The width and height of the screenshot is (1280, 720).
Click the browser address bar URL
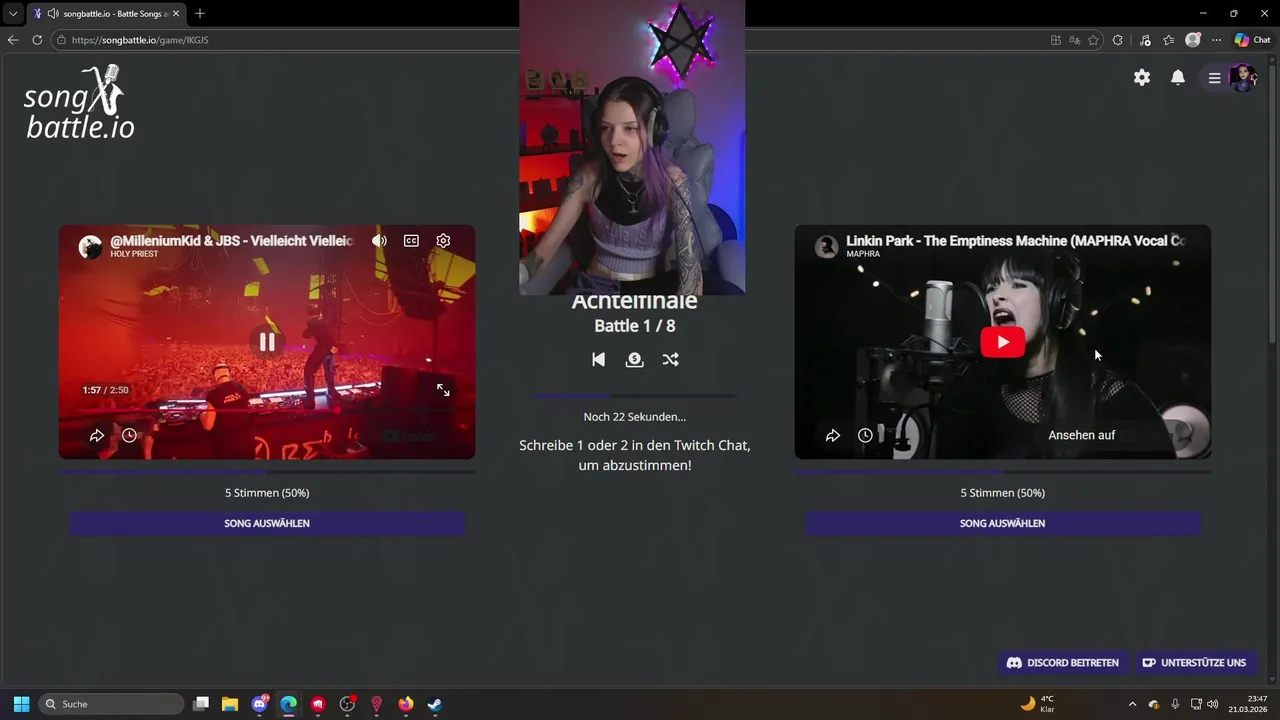[x=140, y=40]
